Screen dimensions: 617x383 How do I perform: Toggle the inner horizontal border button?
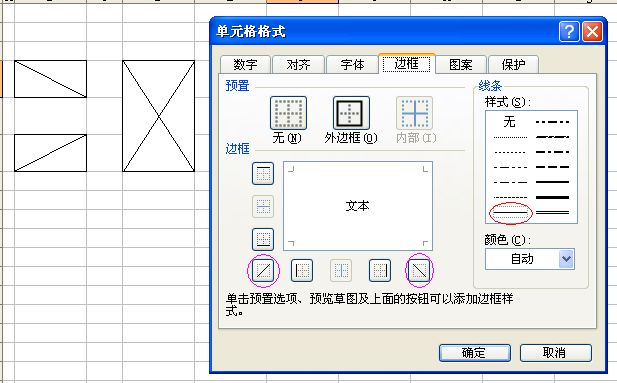(x=263, y=206)
